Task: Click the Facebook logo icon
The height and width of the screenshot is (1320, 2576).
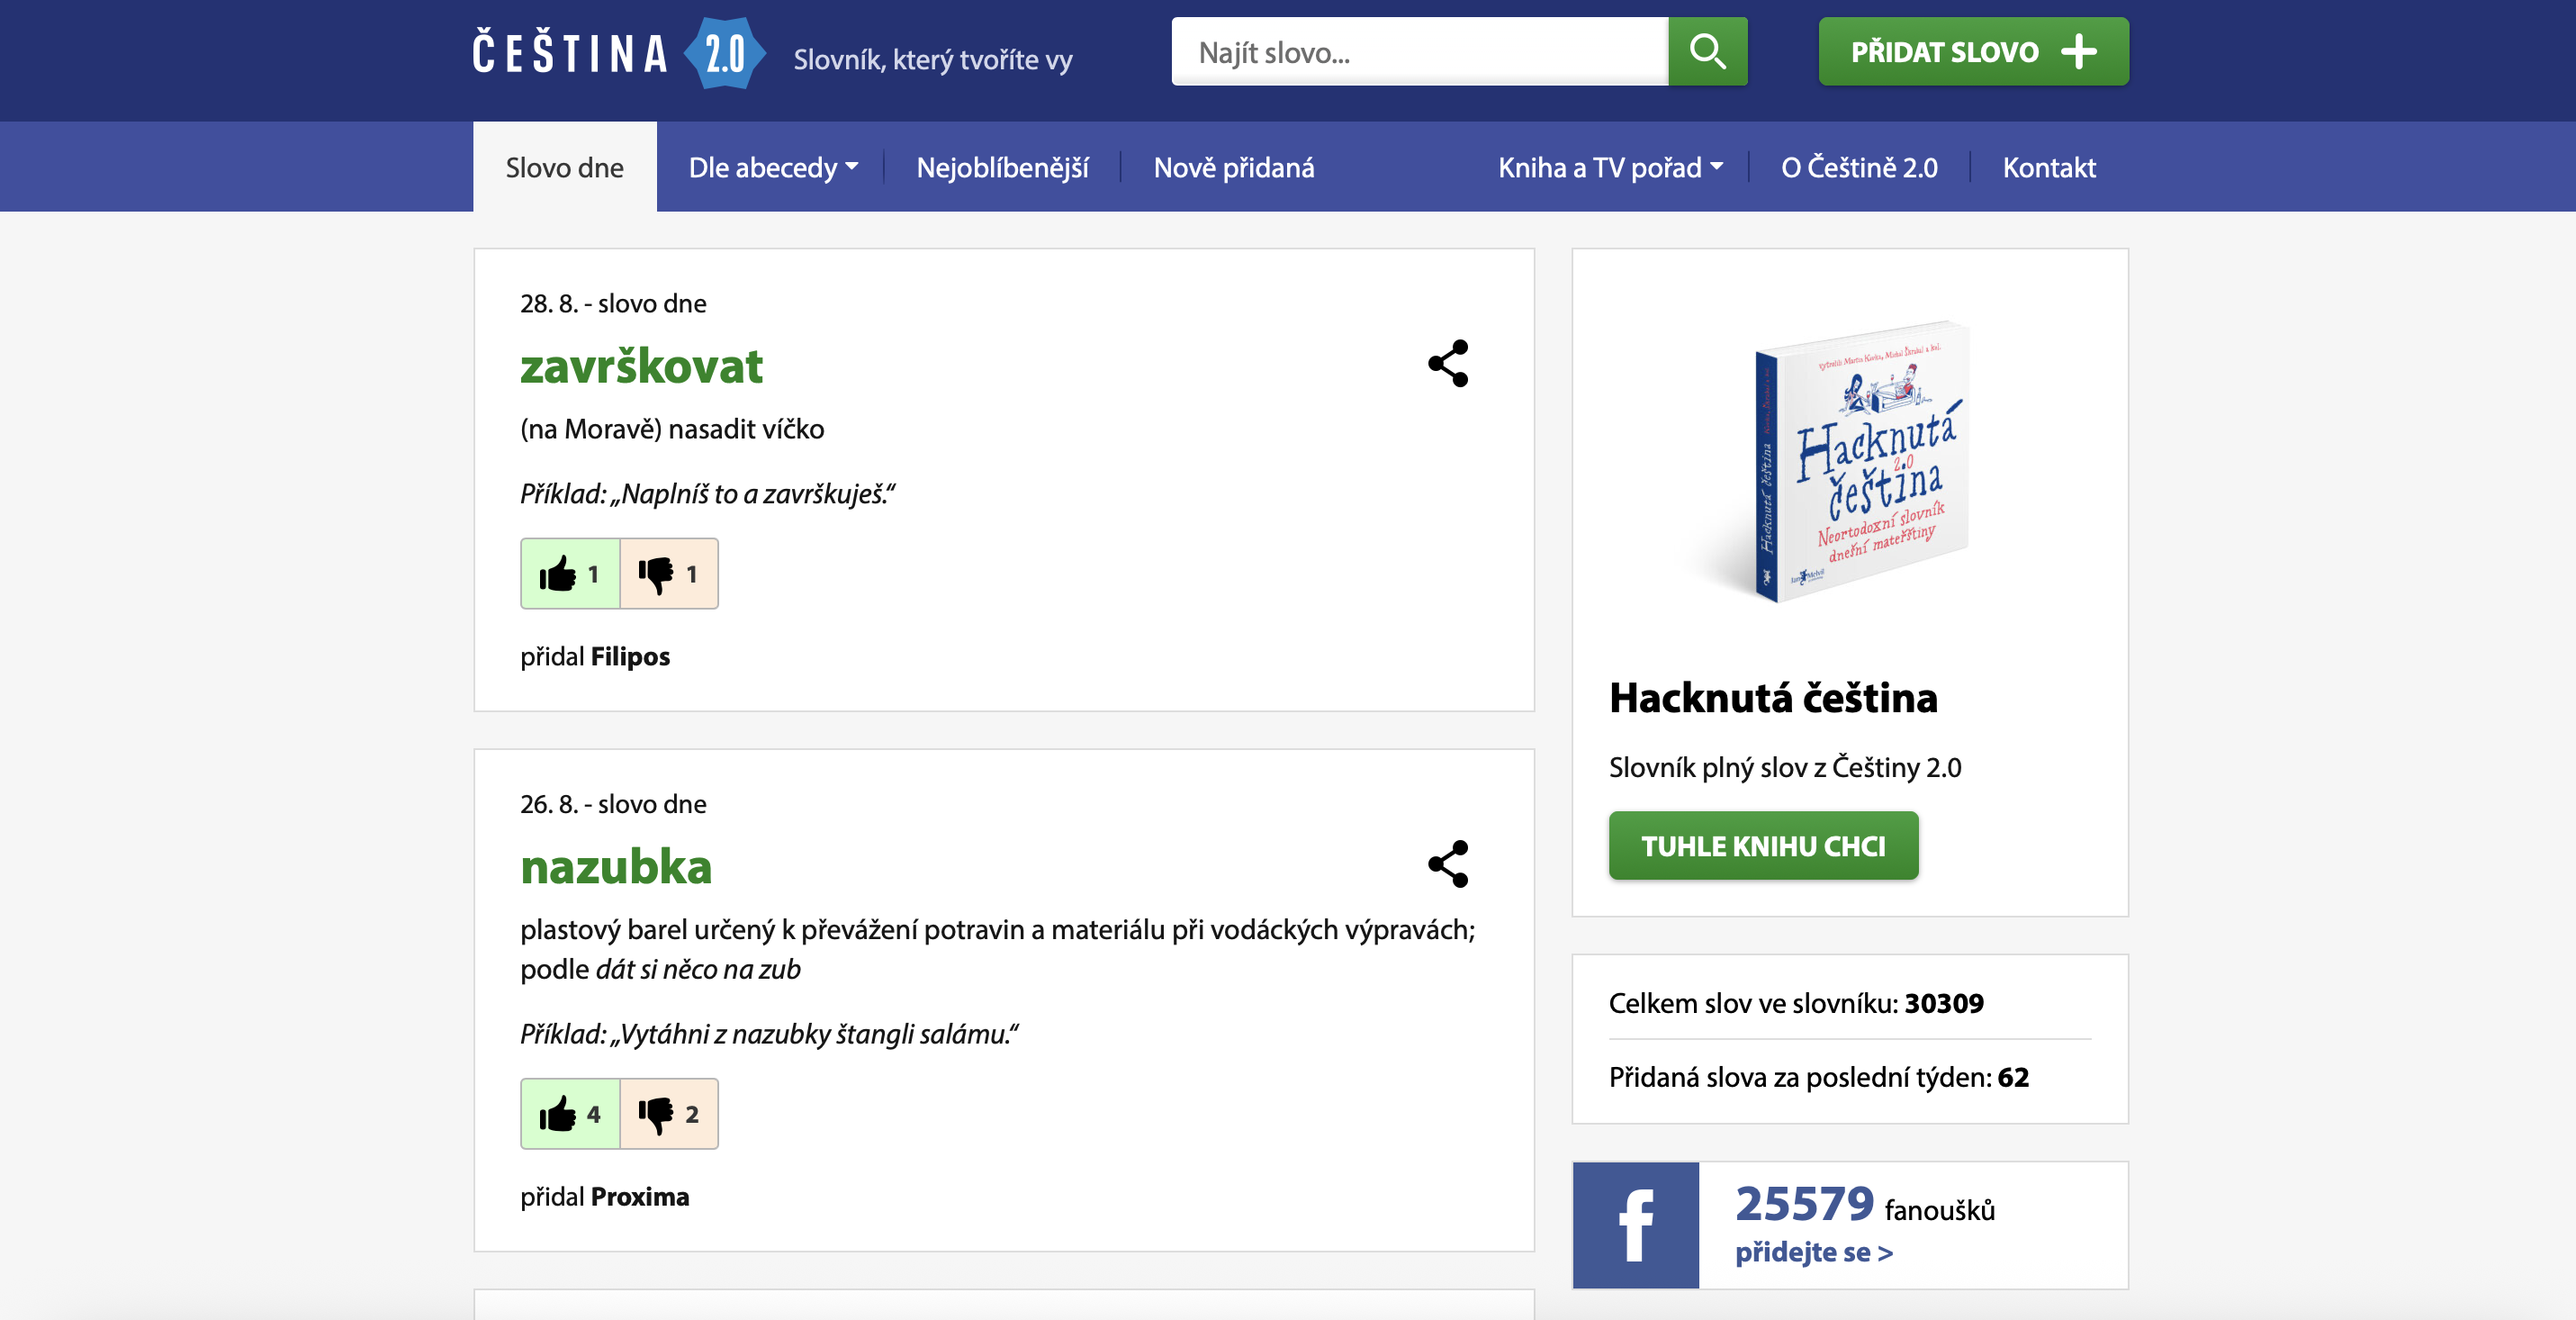Action: (1635, 1224)
